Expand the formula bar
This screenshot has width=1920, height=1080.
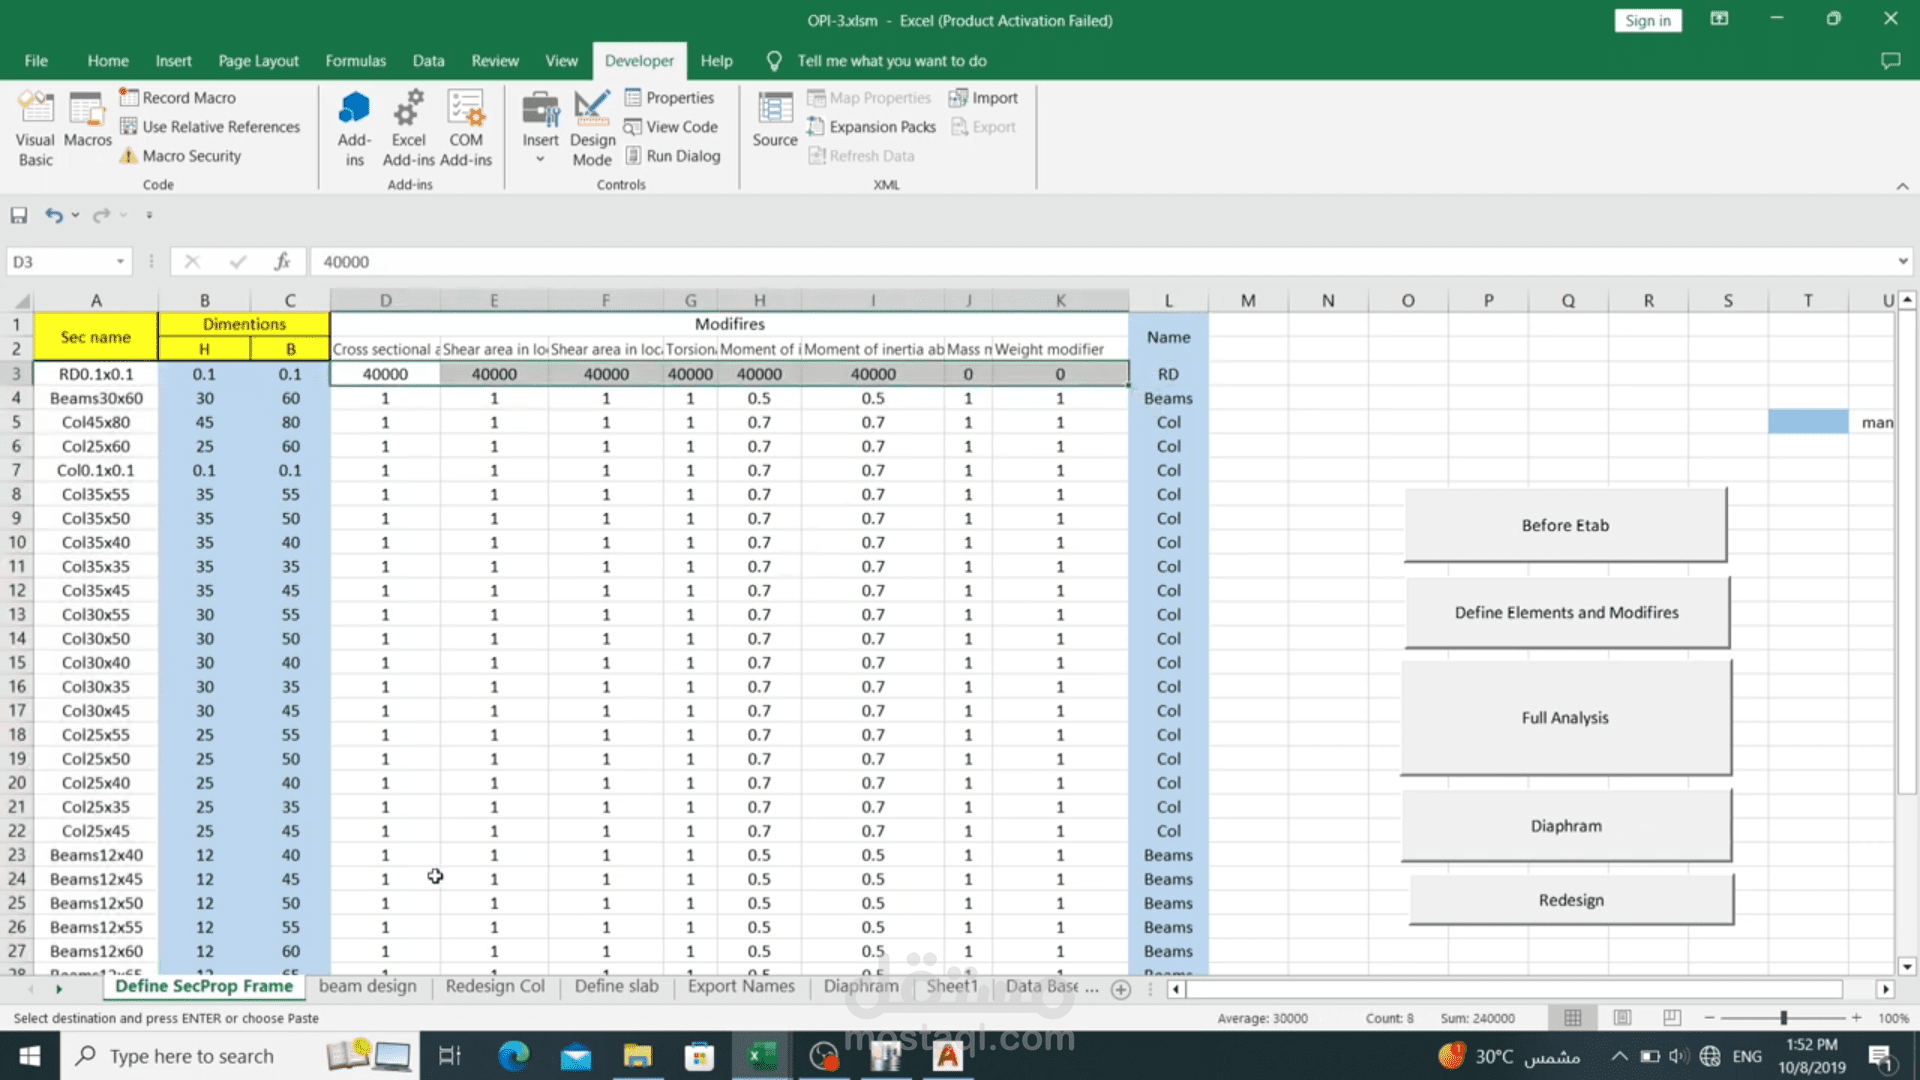click(1902, 262)
